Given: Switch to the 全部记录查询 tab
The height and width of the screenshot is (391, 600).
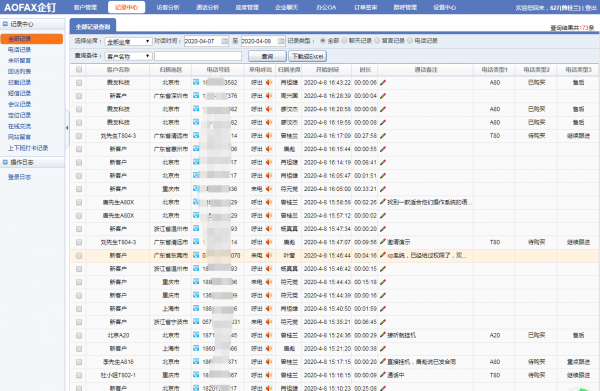Looking at the screenshot, I should coord(93,27).
